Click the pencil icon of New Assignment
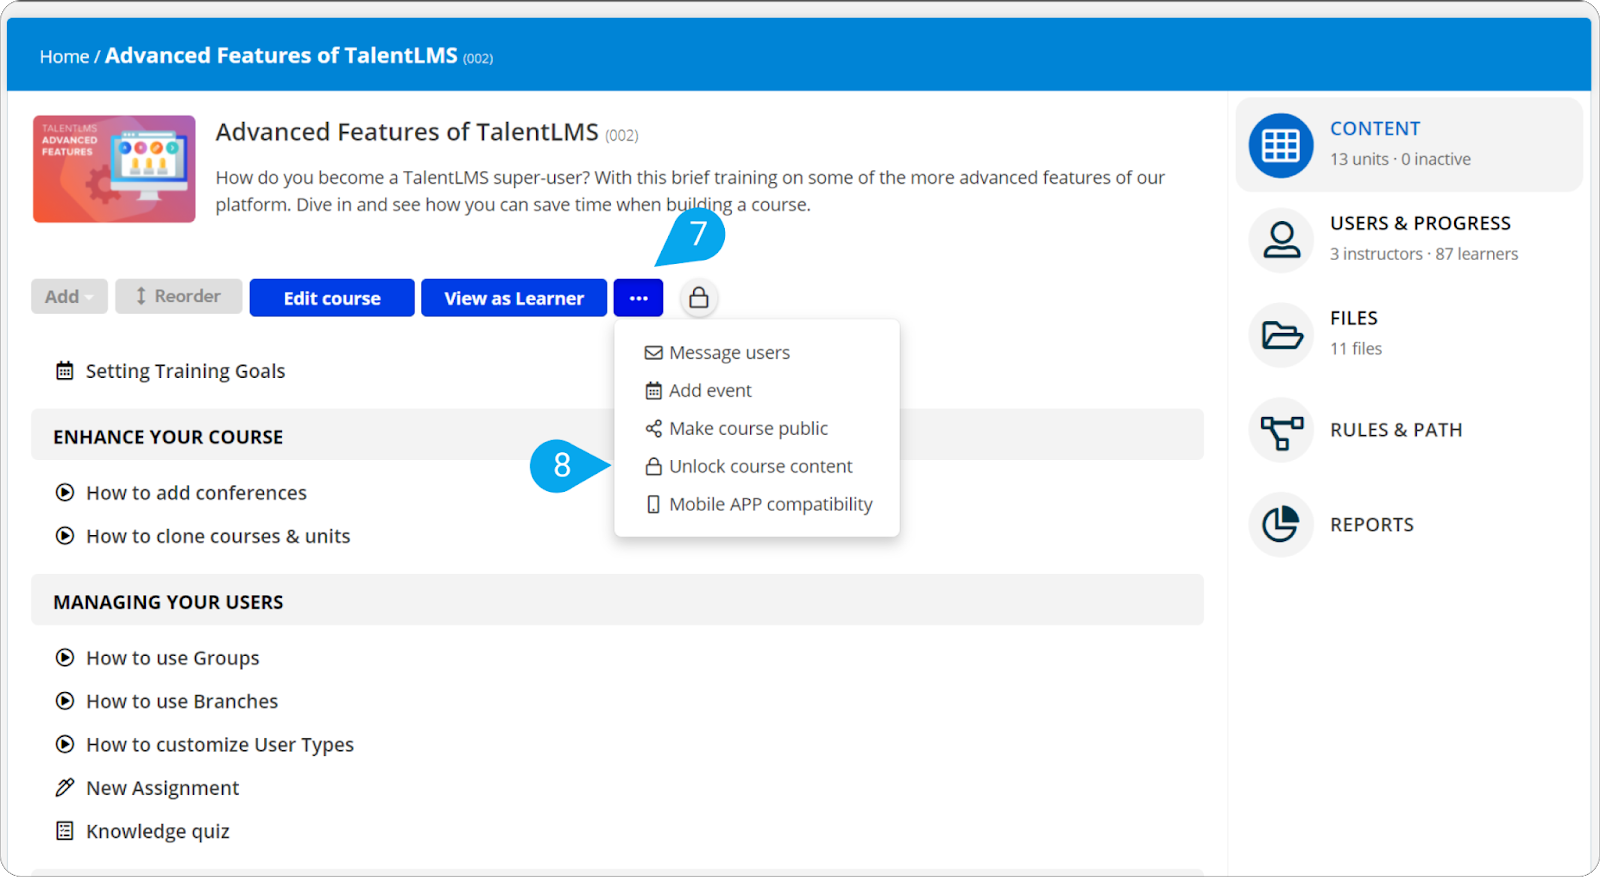 65,788
